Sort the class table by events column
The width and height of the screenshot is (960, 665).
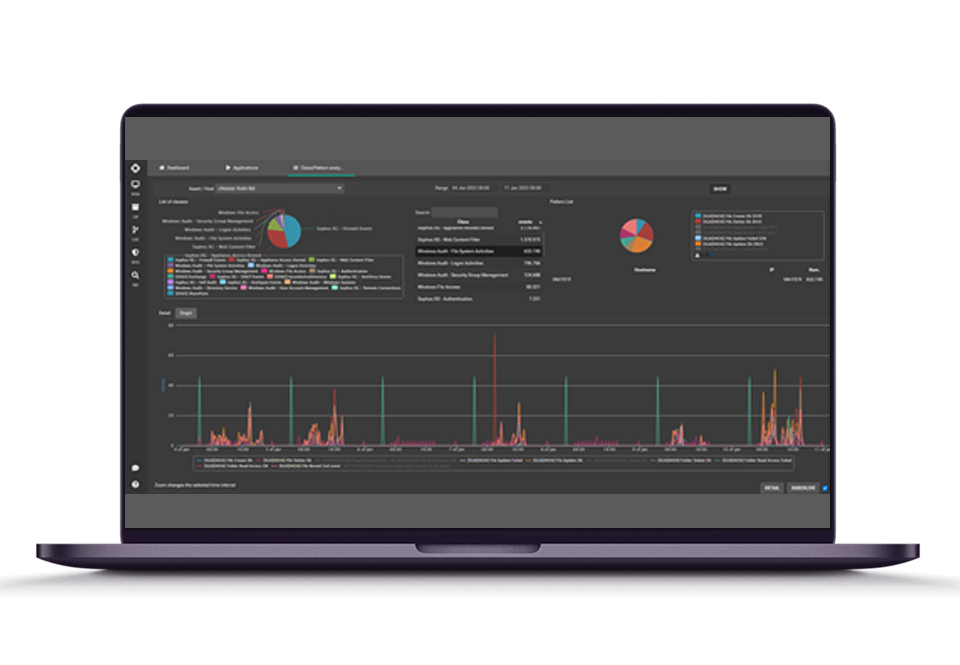(528, 222)
